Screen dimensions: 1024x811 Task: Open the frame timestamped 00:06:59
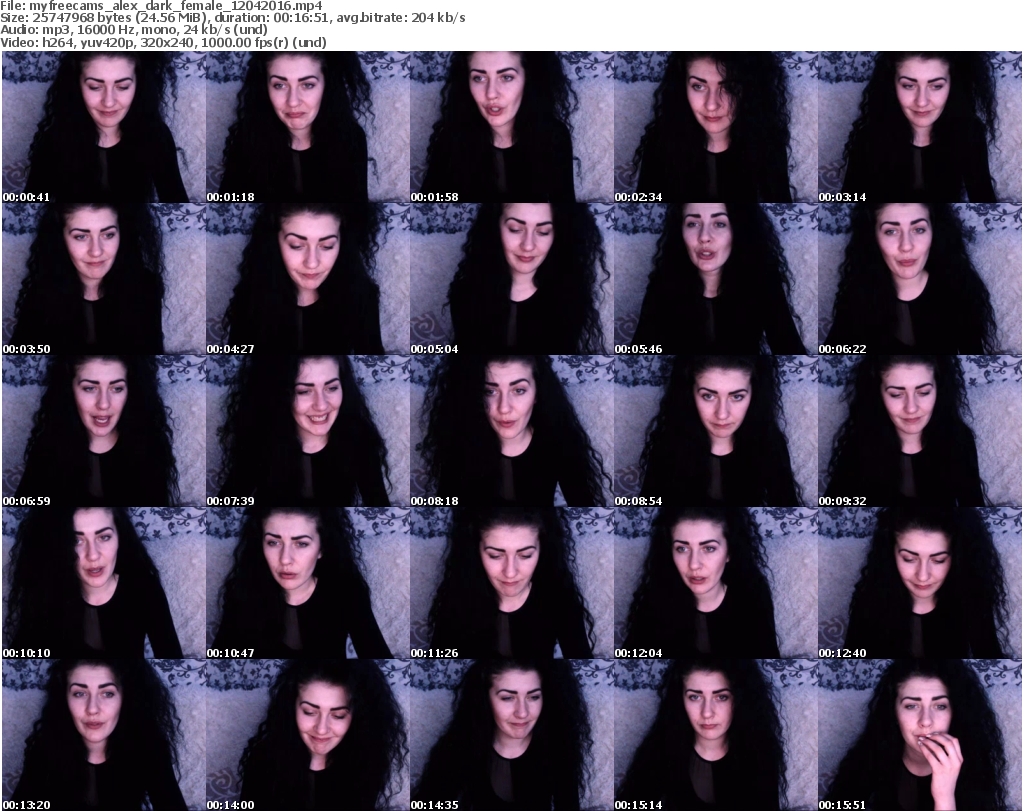103,431
